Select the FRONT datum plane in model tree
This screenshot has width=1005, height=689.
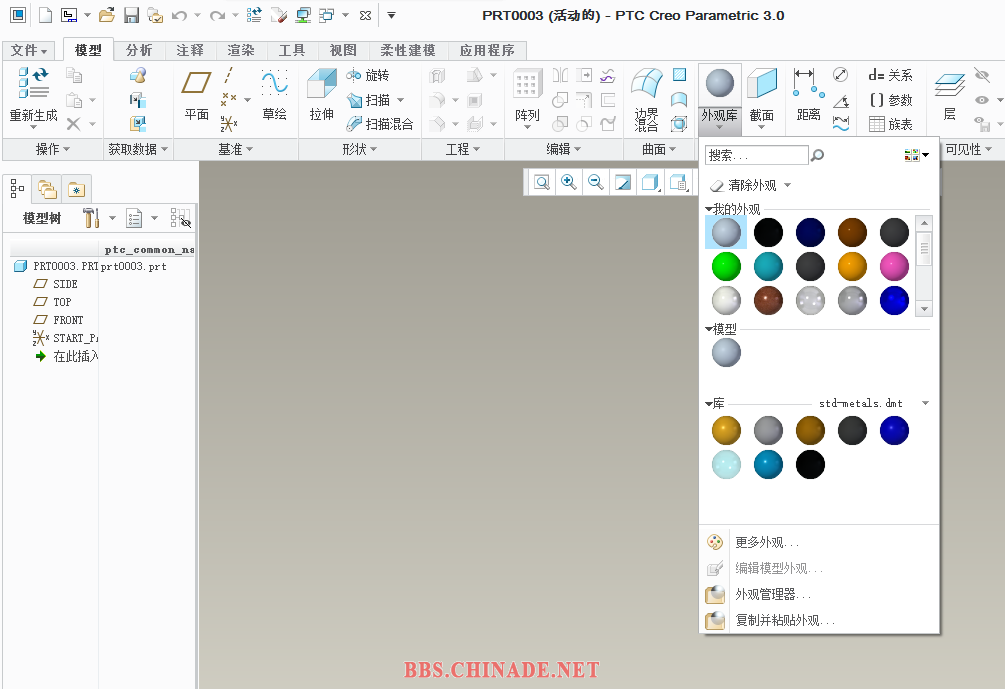68,320
